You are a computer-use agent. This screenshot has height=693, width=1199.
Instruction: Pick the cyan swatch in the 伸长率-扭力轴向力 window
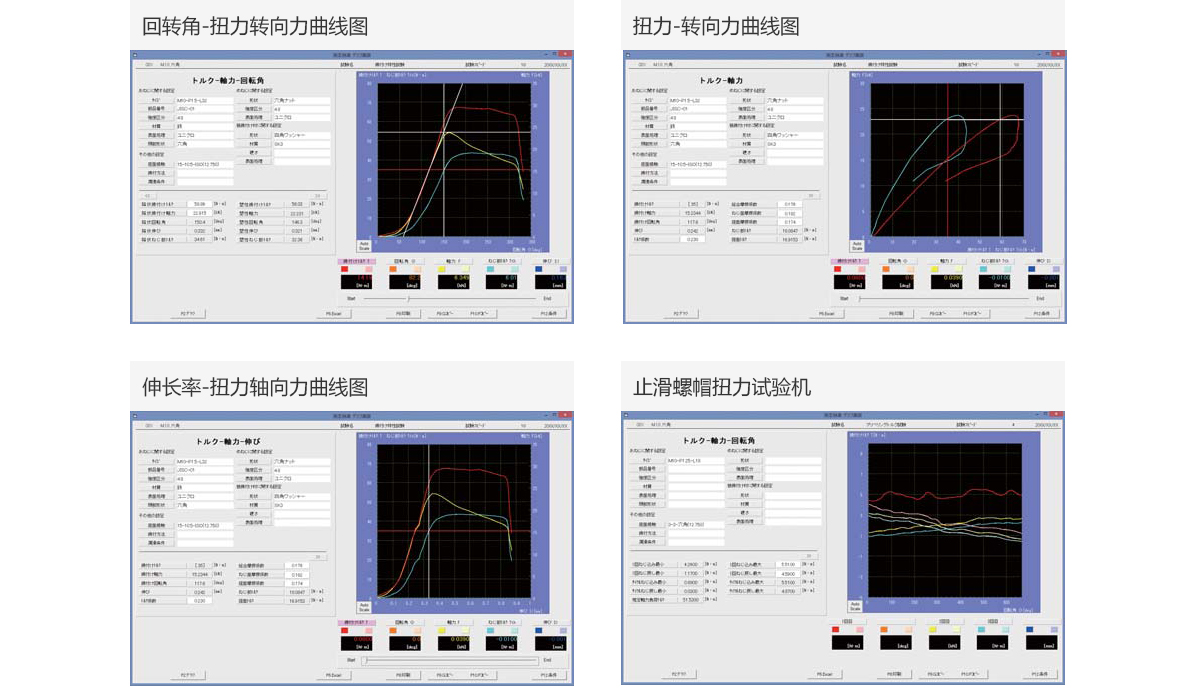tap(490, 631)
